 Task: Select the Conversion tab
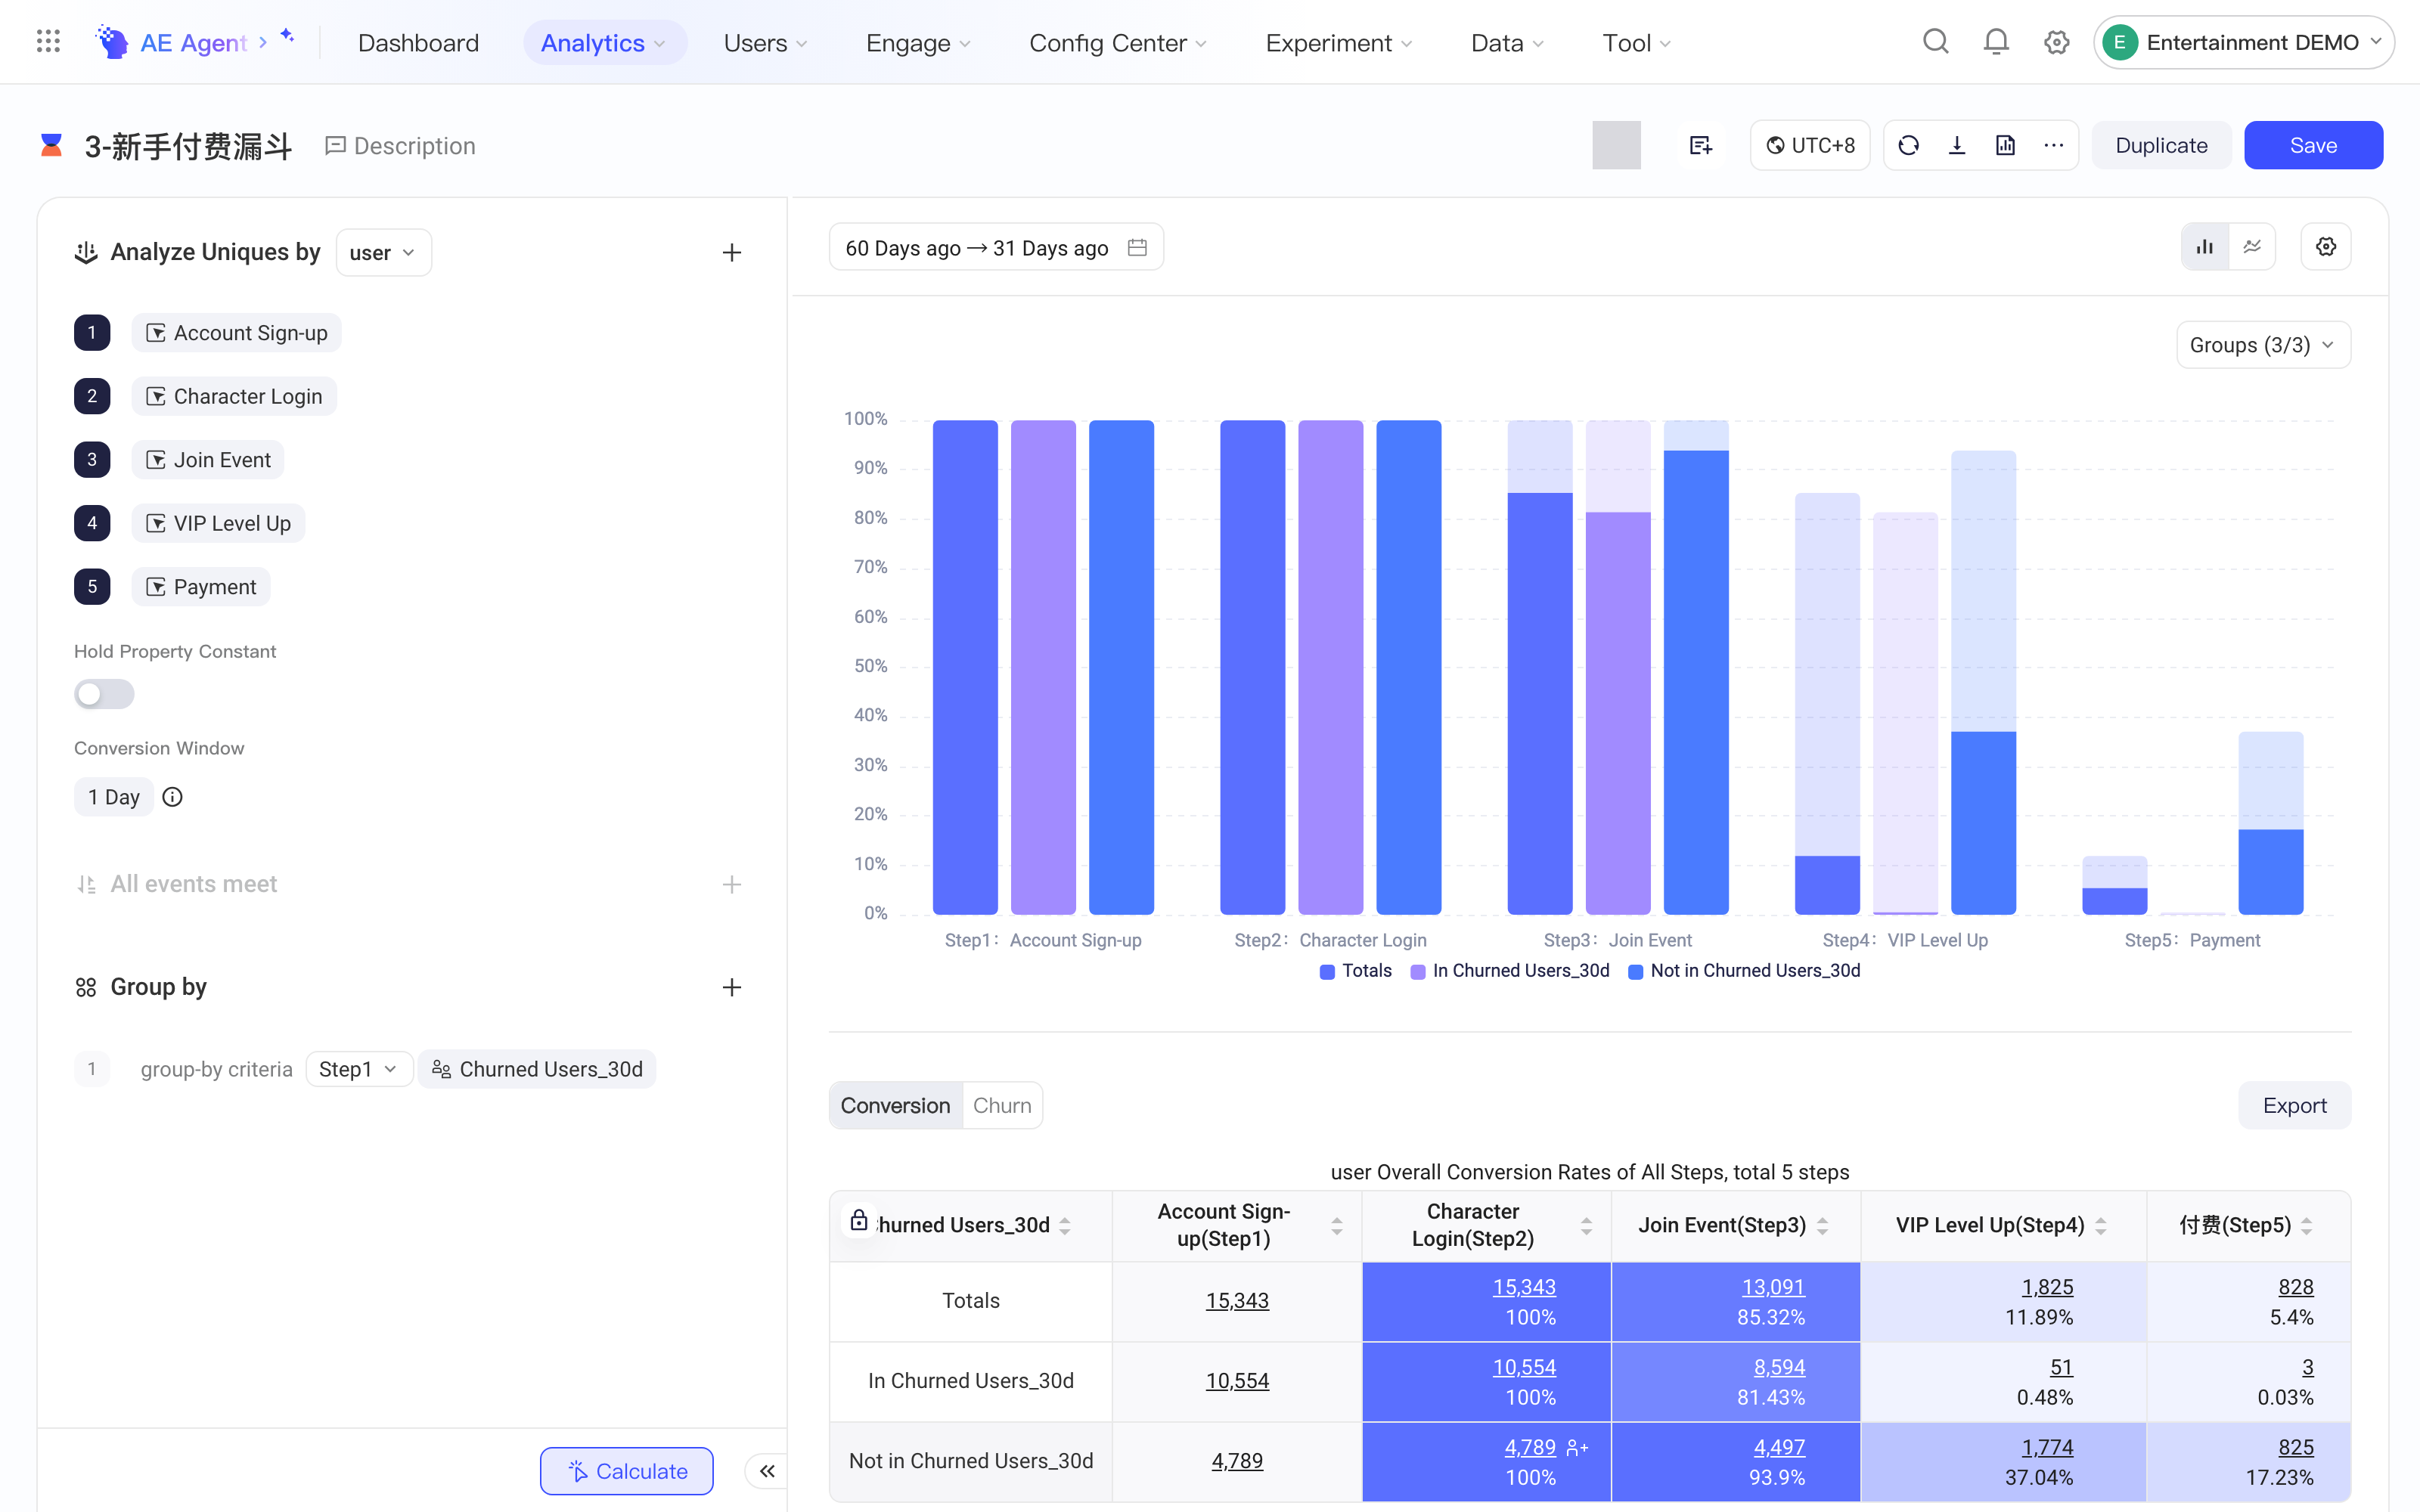[895, 1105]
